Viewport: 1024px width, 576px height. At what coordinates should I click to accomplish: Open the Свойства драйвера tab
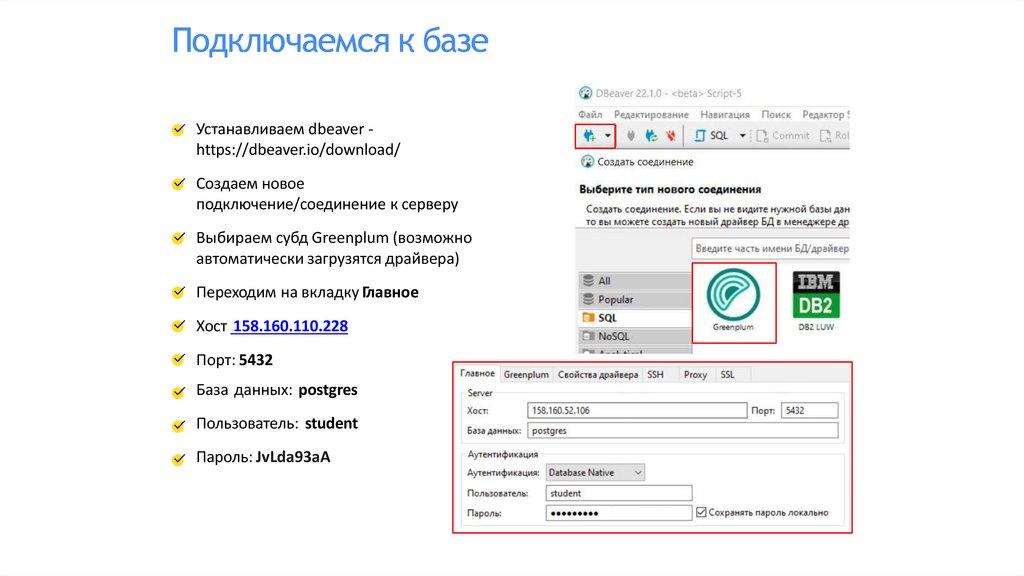[x=598, y=374]
